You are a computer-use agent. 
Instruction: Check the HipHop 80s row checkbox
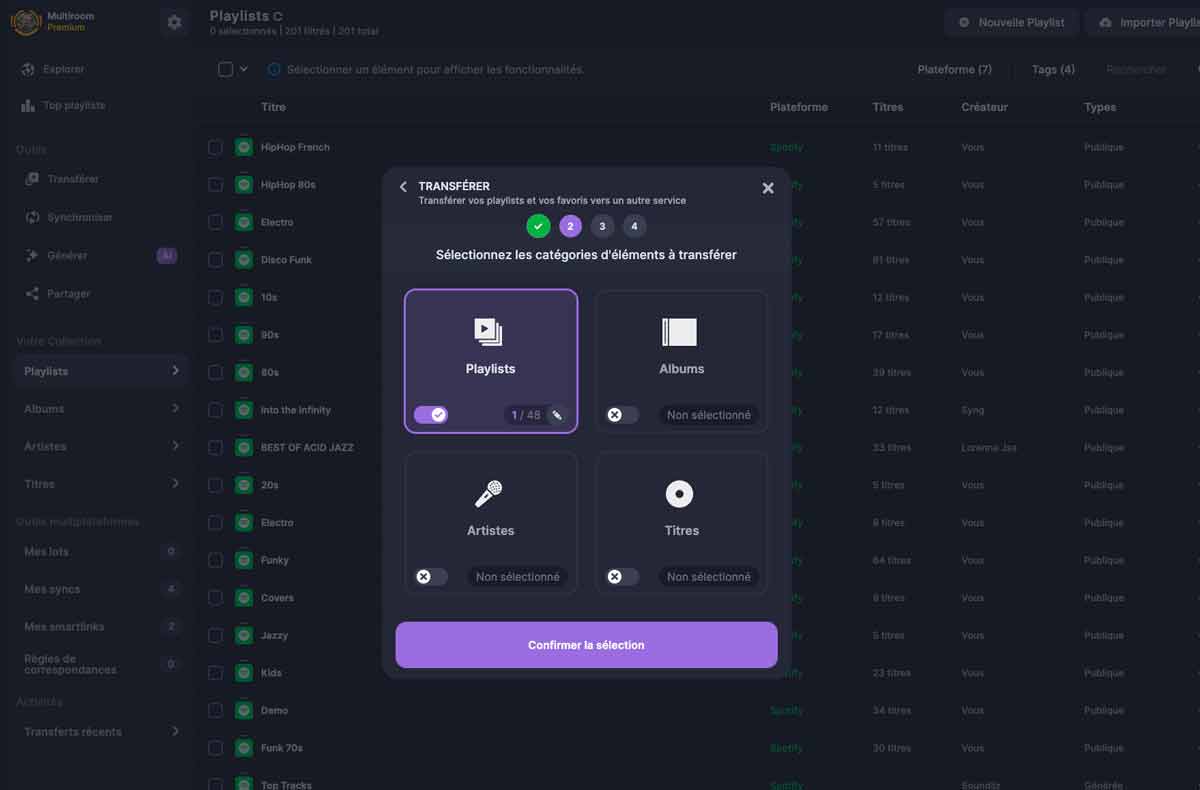coord(215,185)
